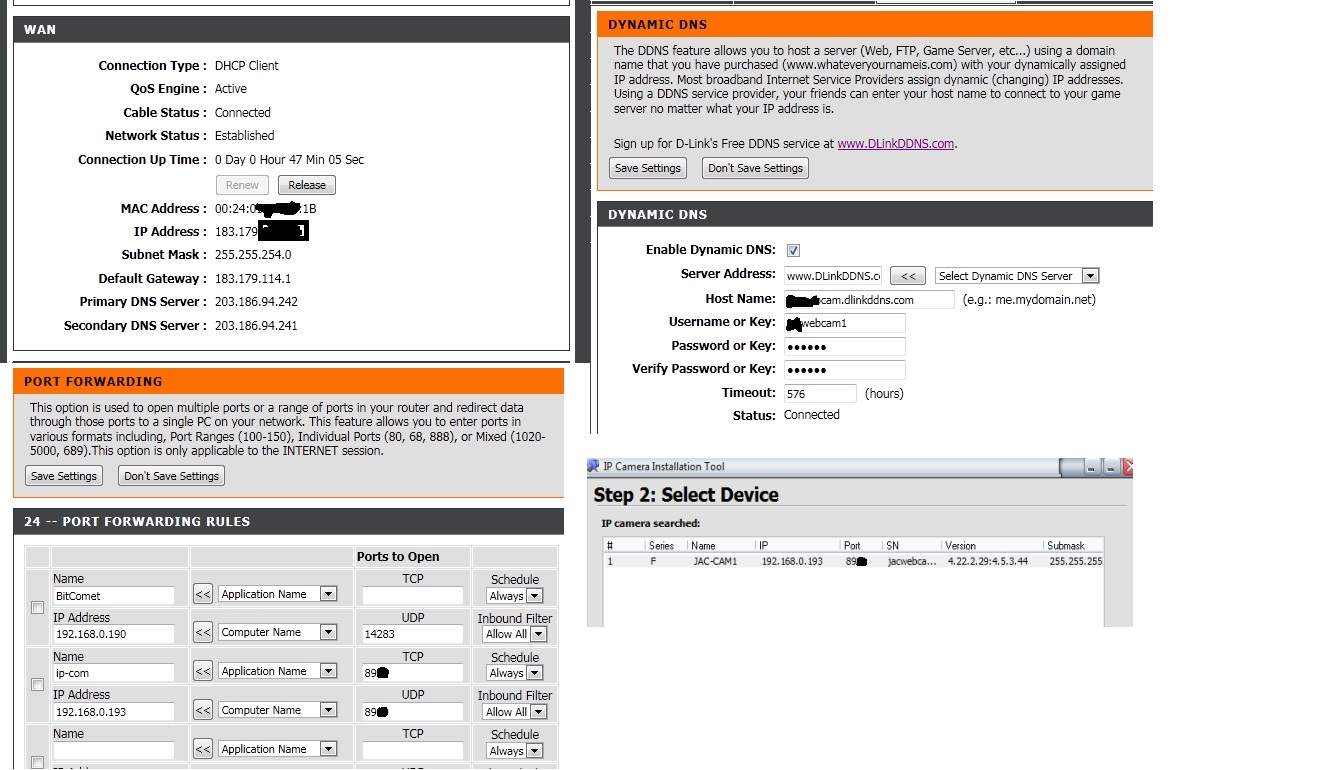Click the << button beside the ip-com name

(202, 671)
